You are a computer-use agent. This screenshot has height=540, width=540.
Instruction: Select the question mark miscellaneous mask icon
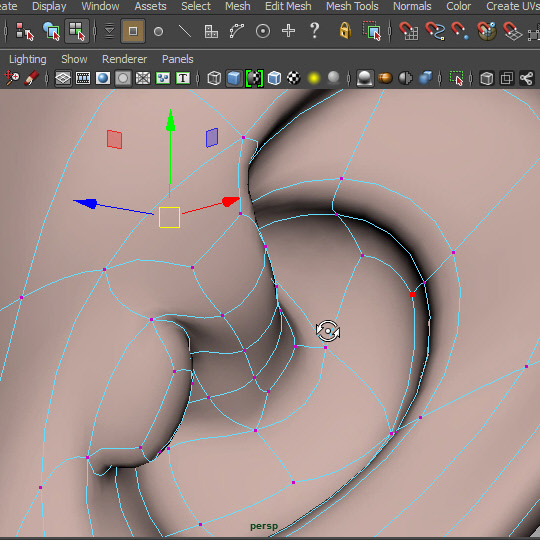coord(314,31)
